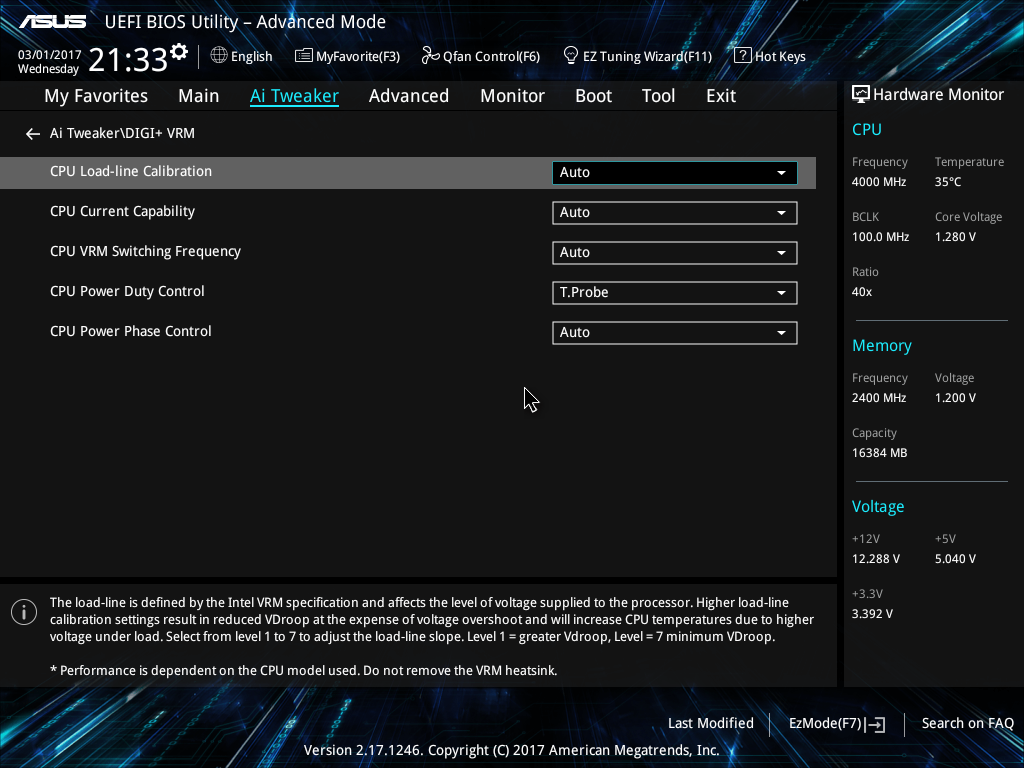Click the VRM heatsink performance note
The height and width of the screenshot is (768, 1024).
point(304,671)
